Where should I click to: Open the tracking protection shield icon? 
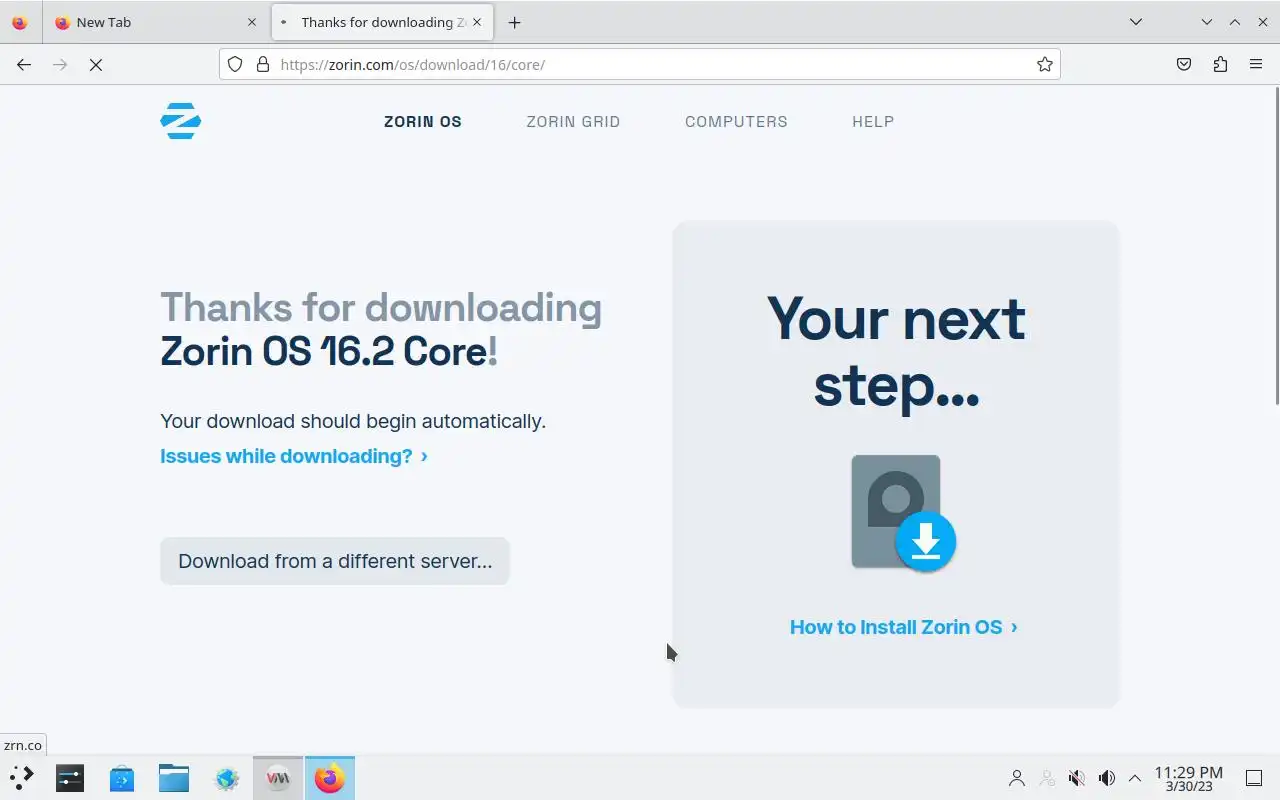coord(235,64)
